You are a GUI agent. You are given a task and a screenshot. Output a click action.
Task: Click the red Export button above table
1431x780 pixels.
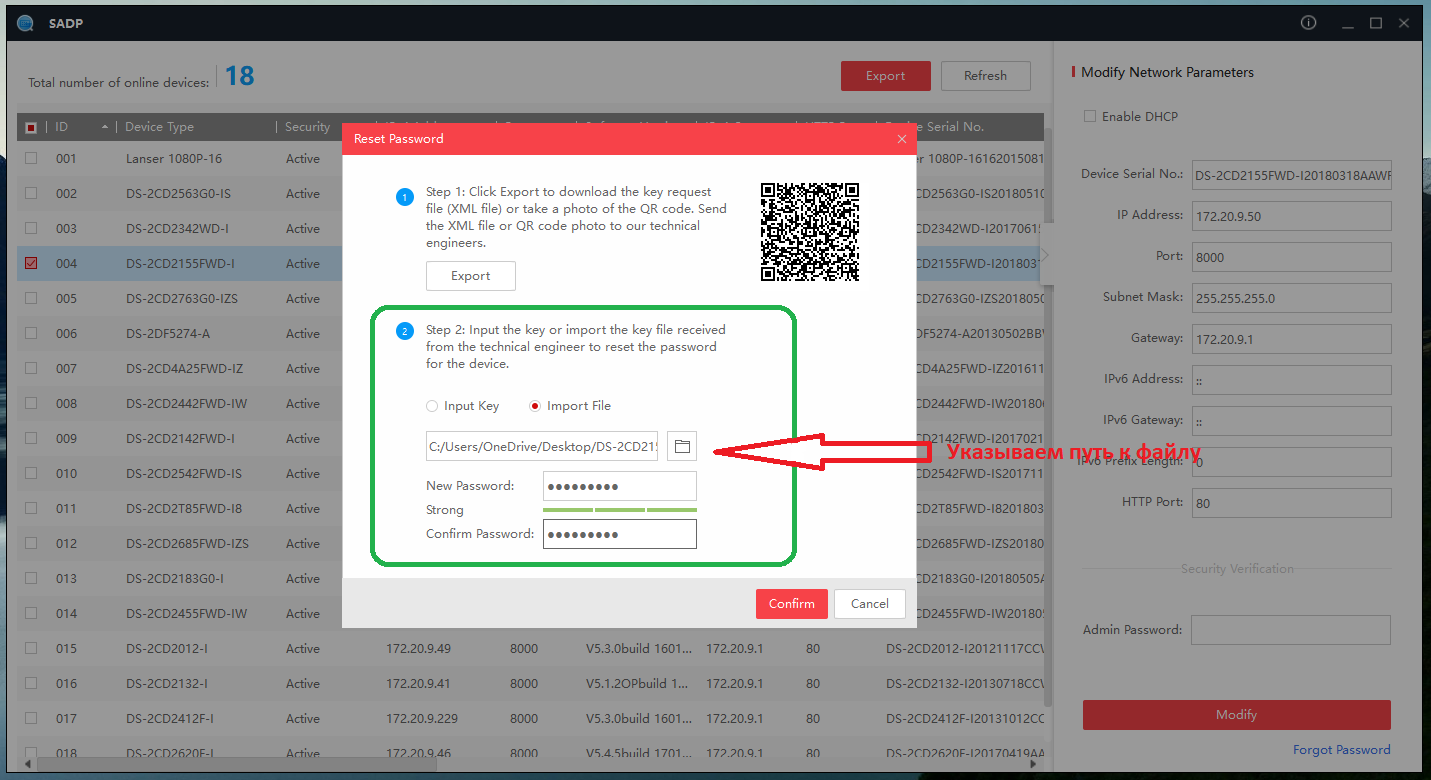[886, 76]
